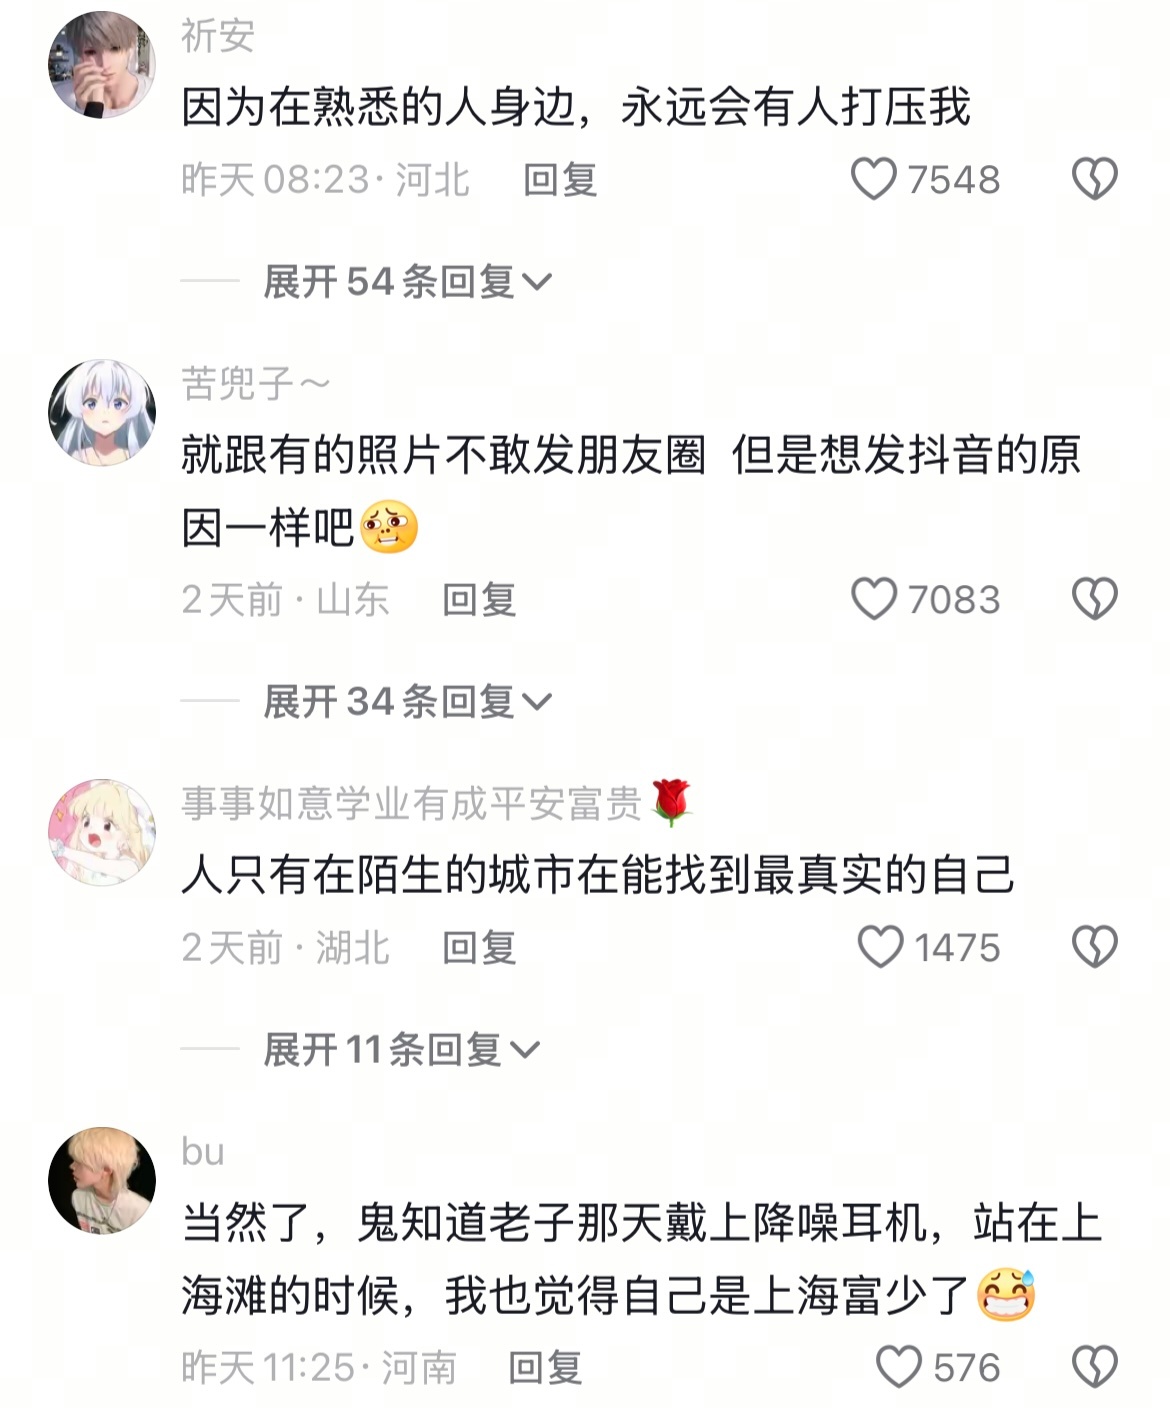The width and height of the screenshot is (1170, 1408).
Task: Open bu's blond-haired avatar
Action: [x=102, y=1180]
